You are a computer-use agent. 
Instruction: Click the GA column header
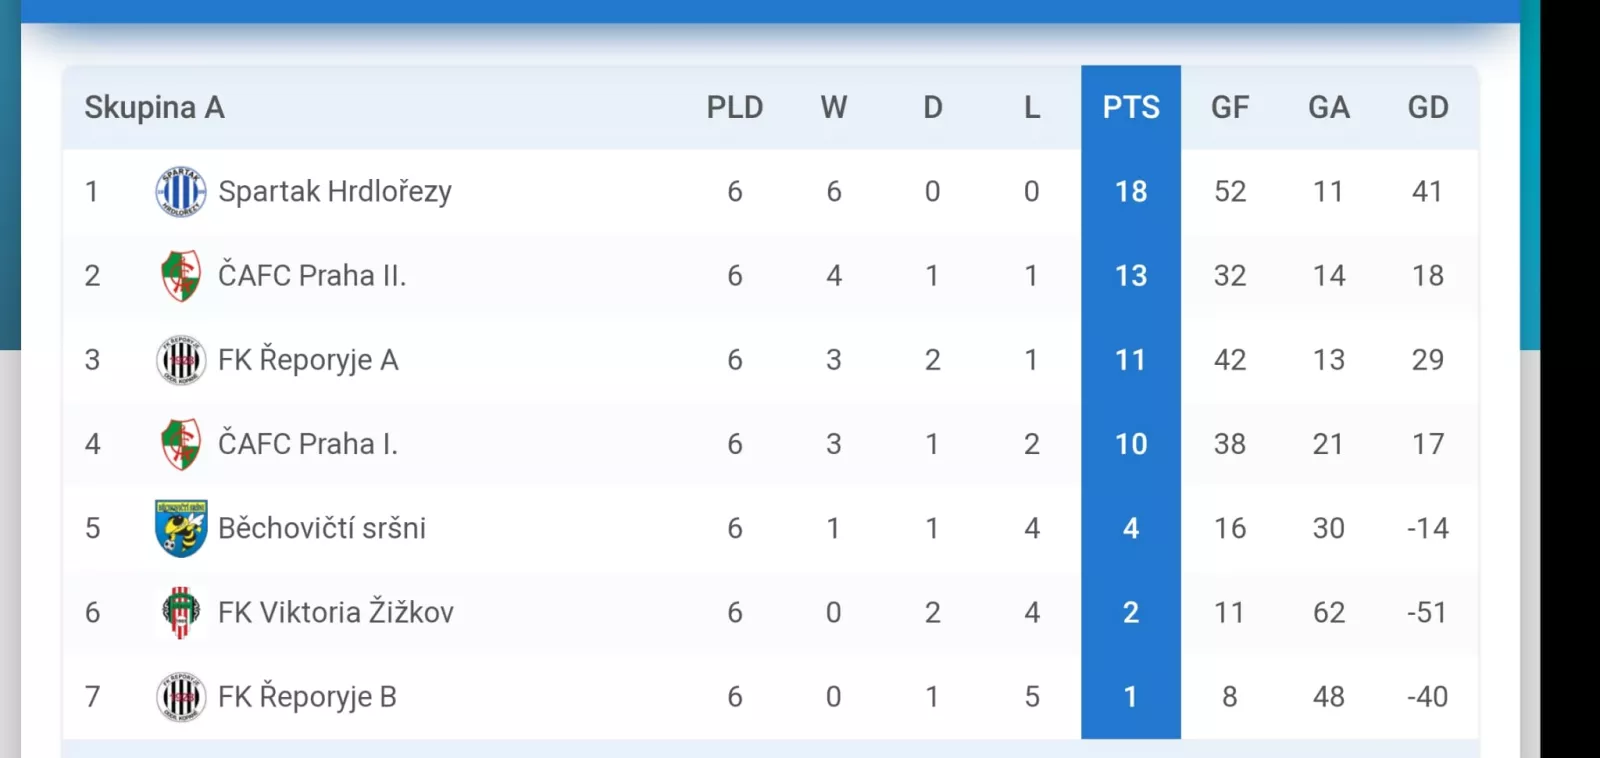coord(1329,107)
